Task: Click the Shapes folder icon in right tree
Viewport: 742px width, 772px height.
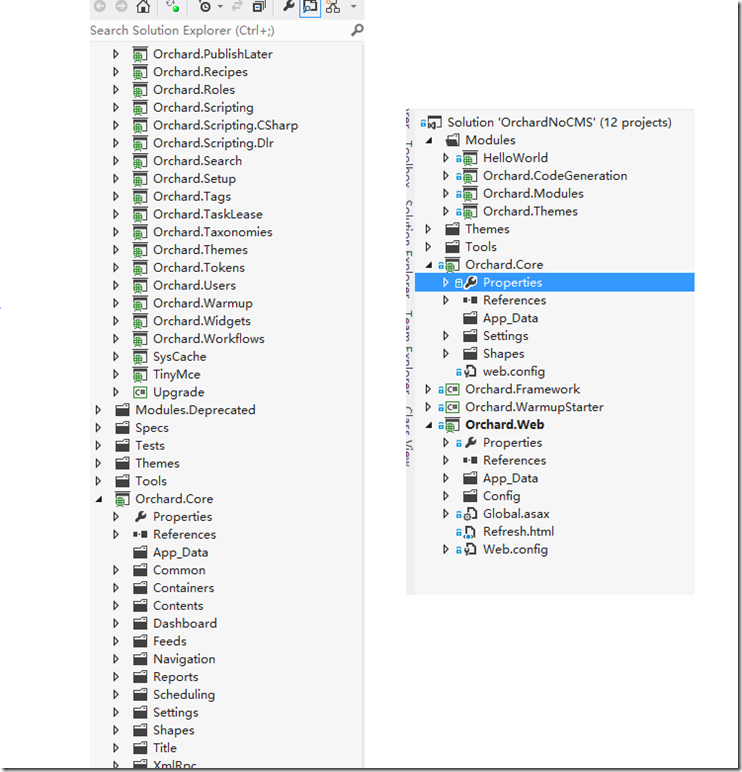Action: point(470,354)
